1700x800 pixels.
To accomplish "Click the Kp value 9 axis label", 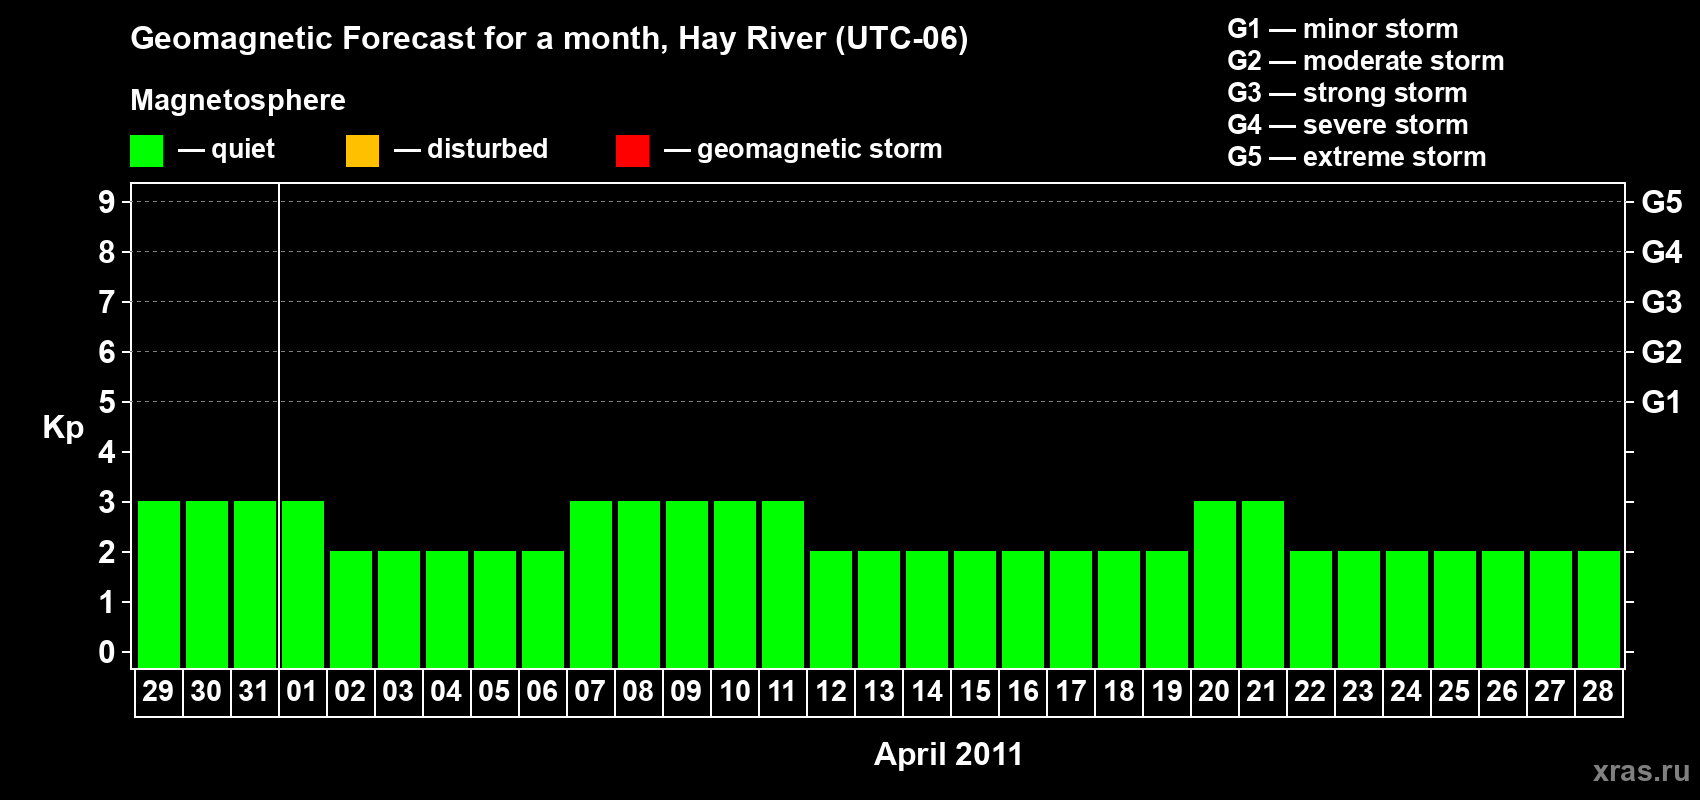I will point(107,202).
